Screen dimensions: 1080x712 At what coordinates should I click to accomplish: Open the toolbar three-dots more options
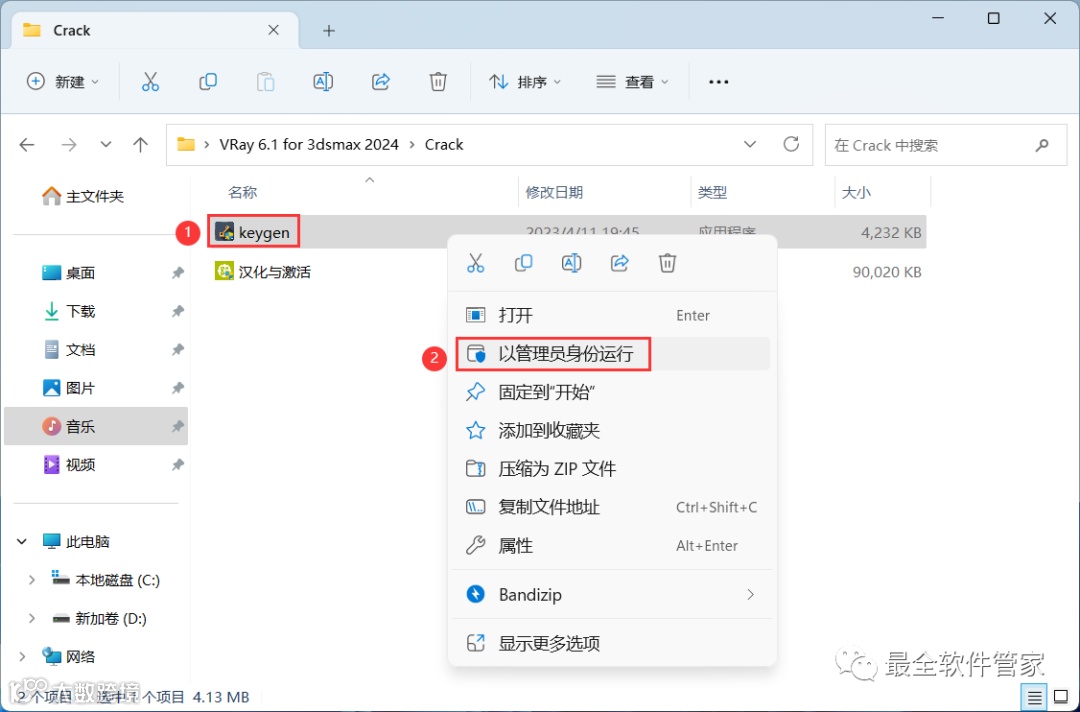tap(718, 82)
